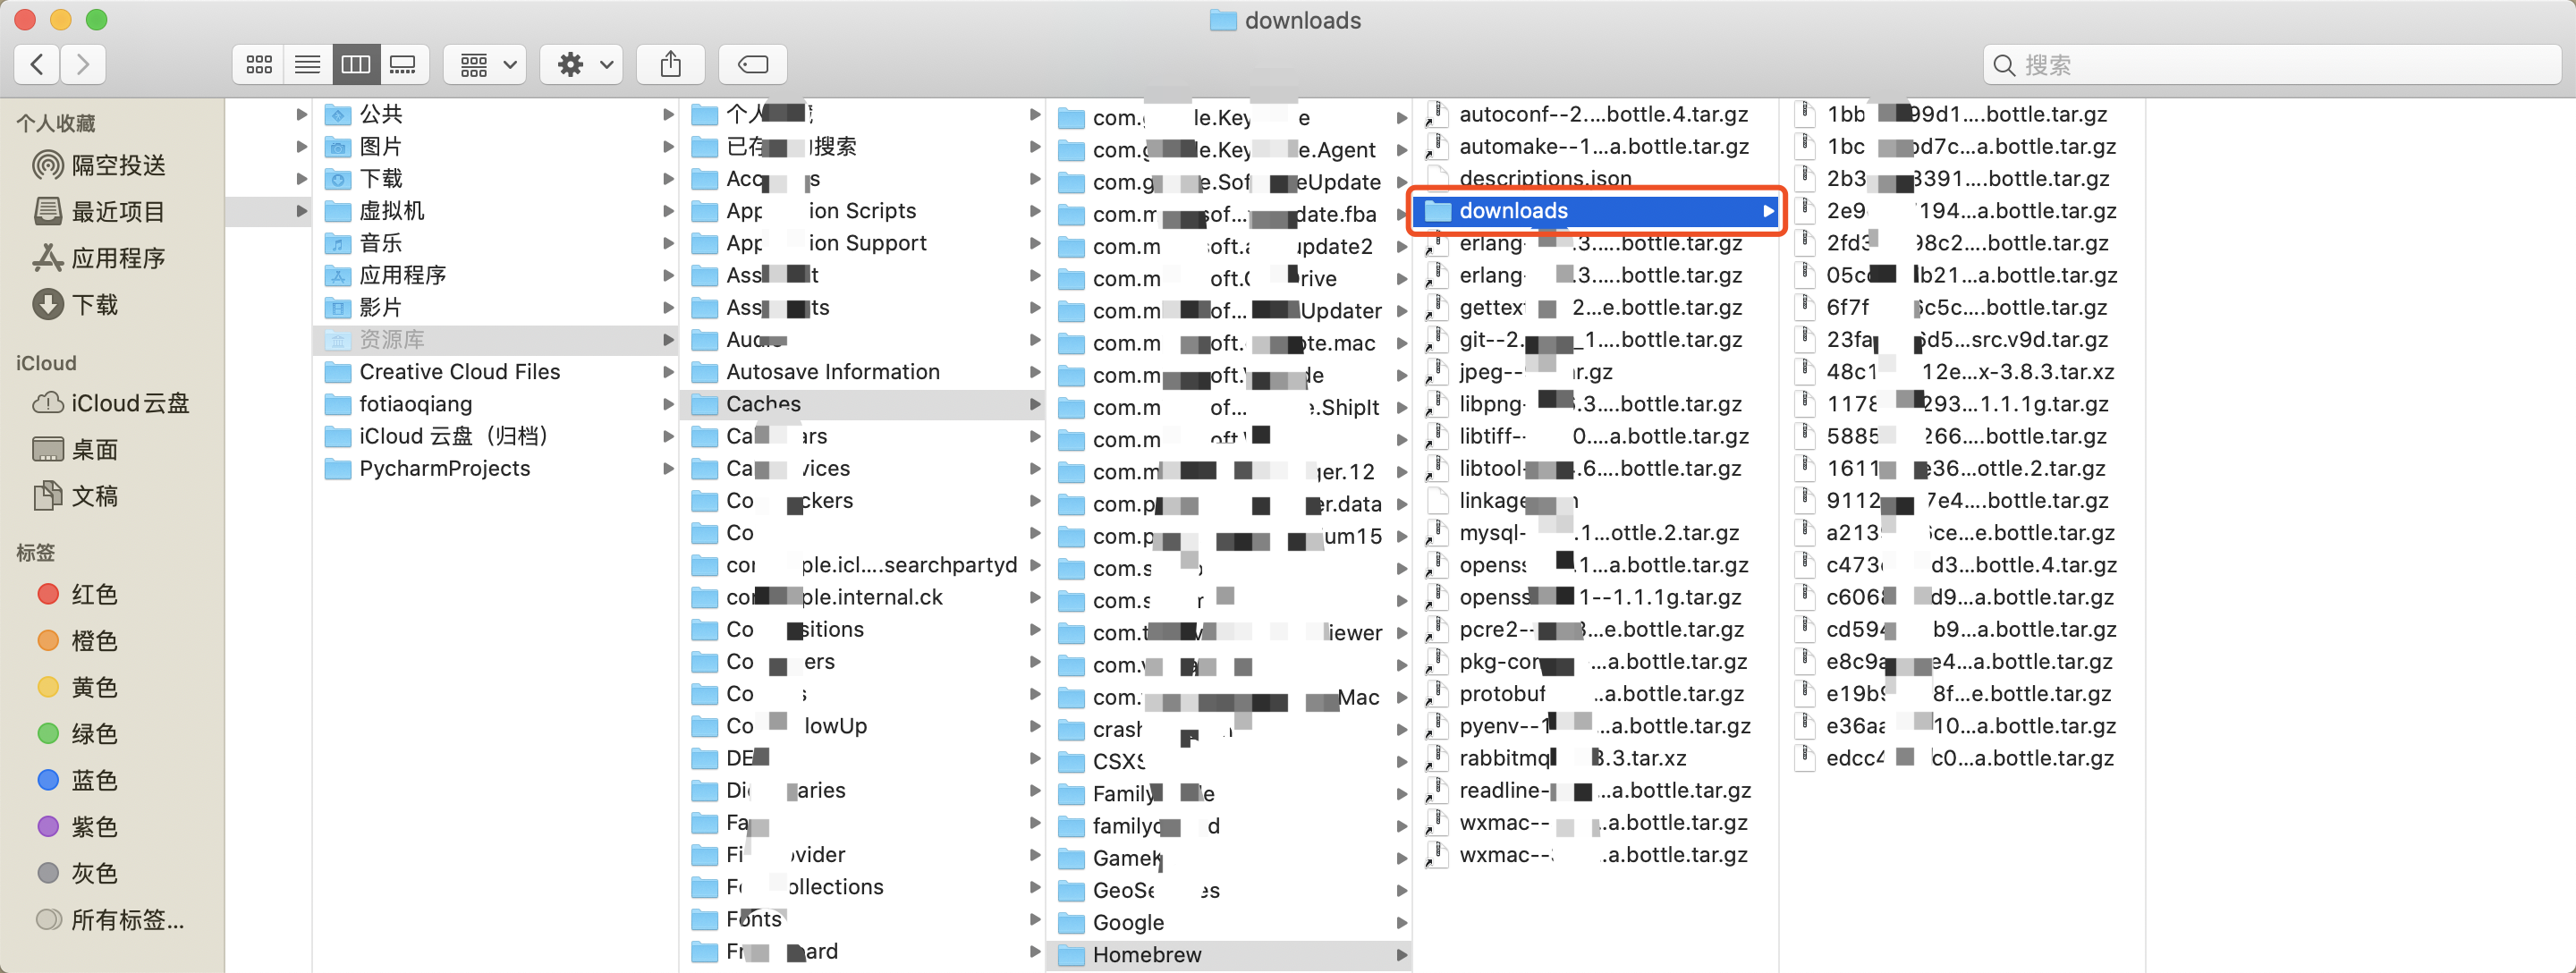Open 隔空投送 AirDrop in sidebar
Image resolution: width=2576 pixels, height=973 pixels.
point(99,165)
